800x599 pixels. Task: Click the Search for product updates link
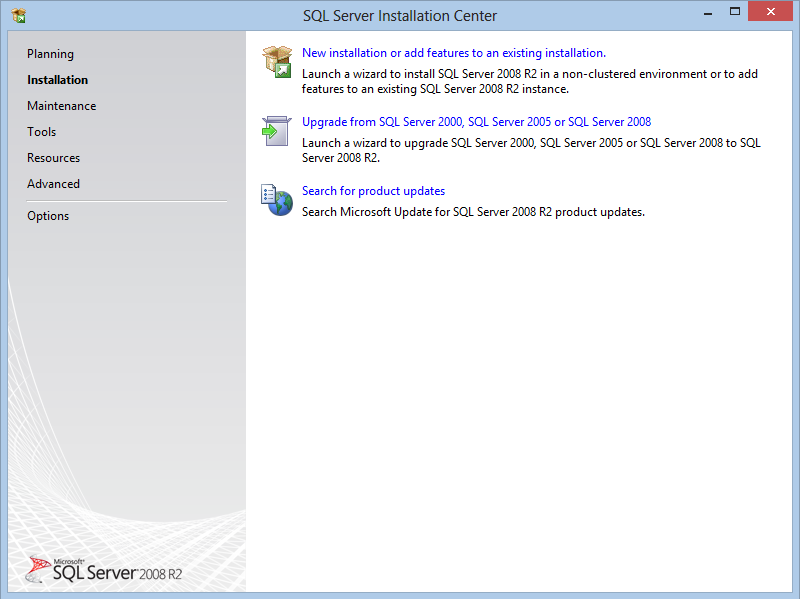[373, 191]
